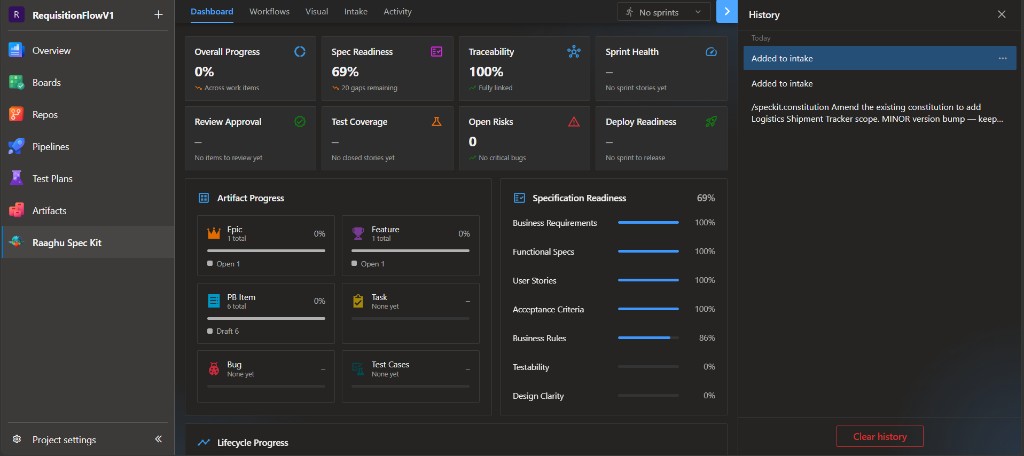1024x456 pixels.
Task: Click the Business Requirements readiness row
Action: click(614, 223)
